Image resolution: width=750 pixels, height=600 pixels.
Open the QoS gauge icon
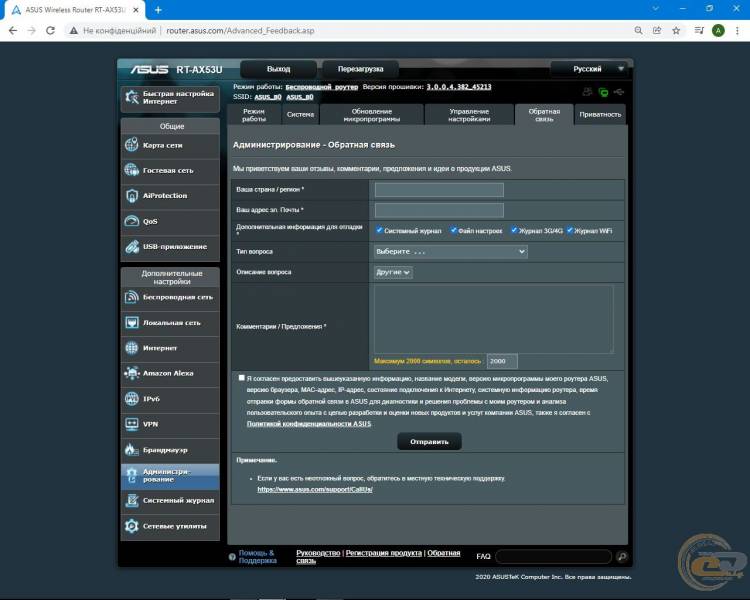pos(132,221)
